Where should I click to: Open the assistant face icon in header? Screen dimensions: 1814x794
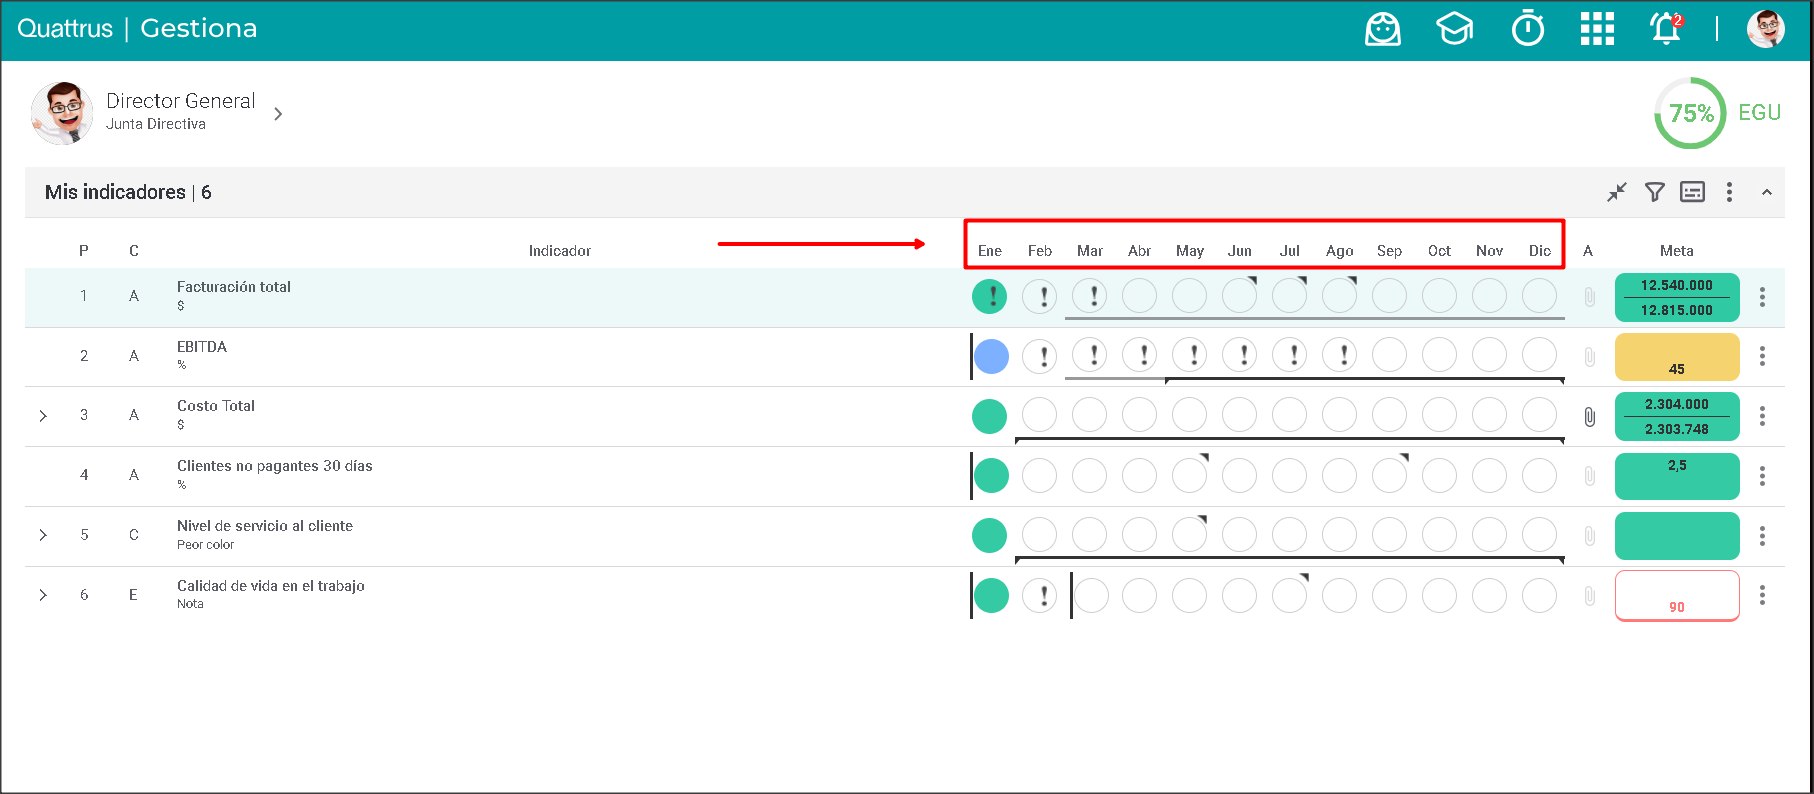[1383, 29]
